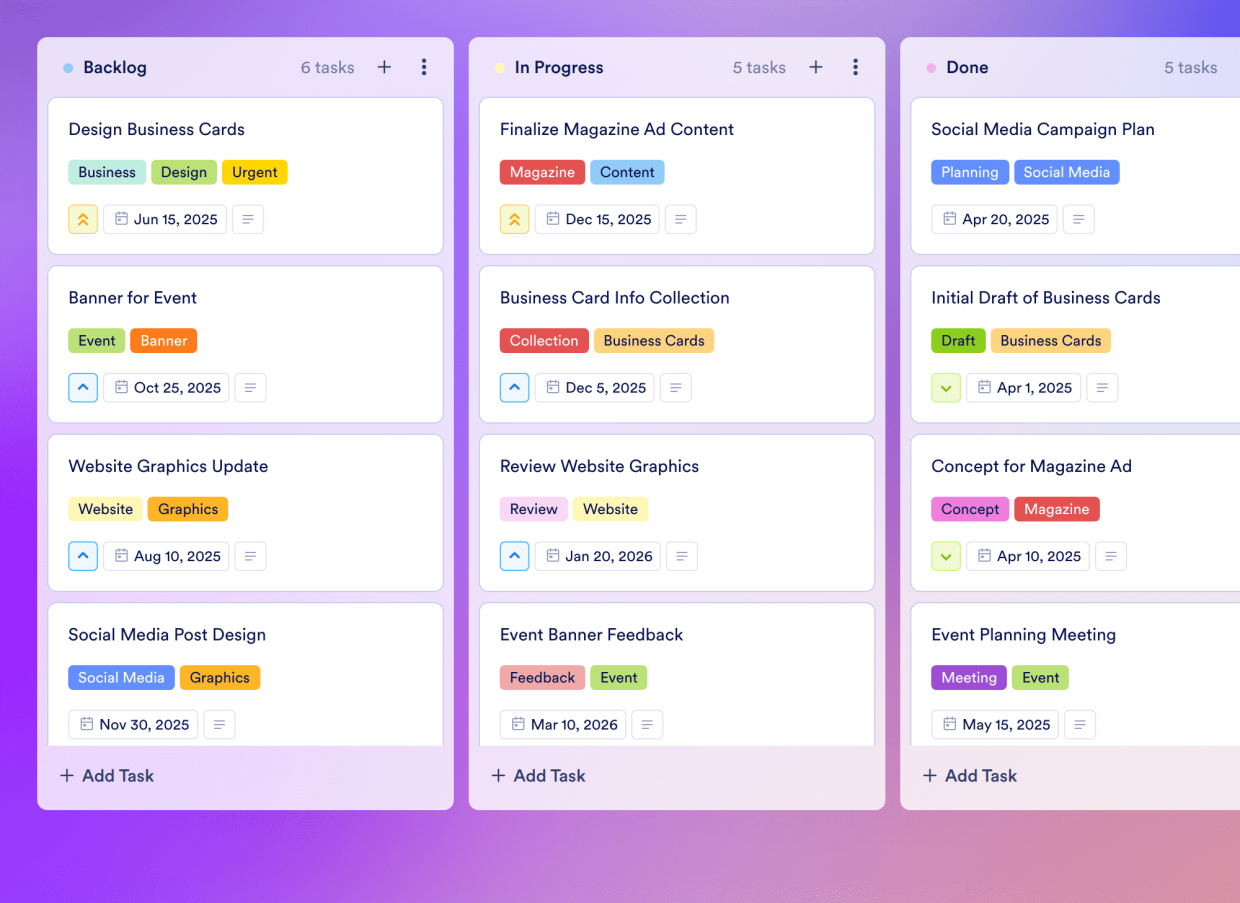This screenshot has height=903, width=1240.
Task: Open the Website Graphics Update task title
Action: (x=168, y=466)
